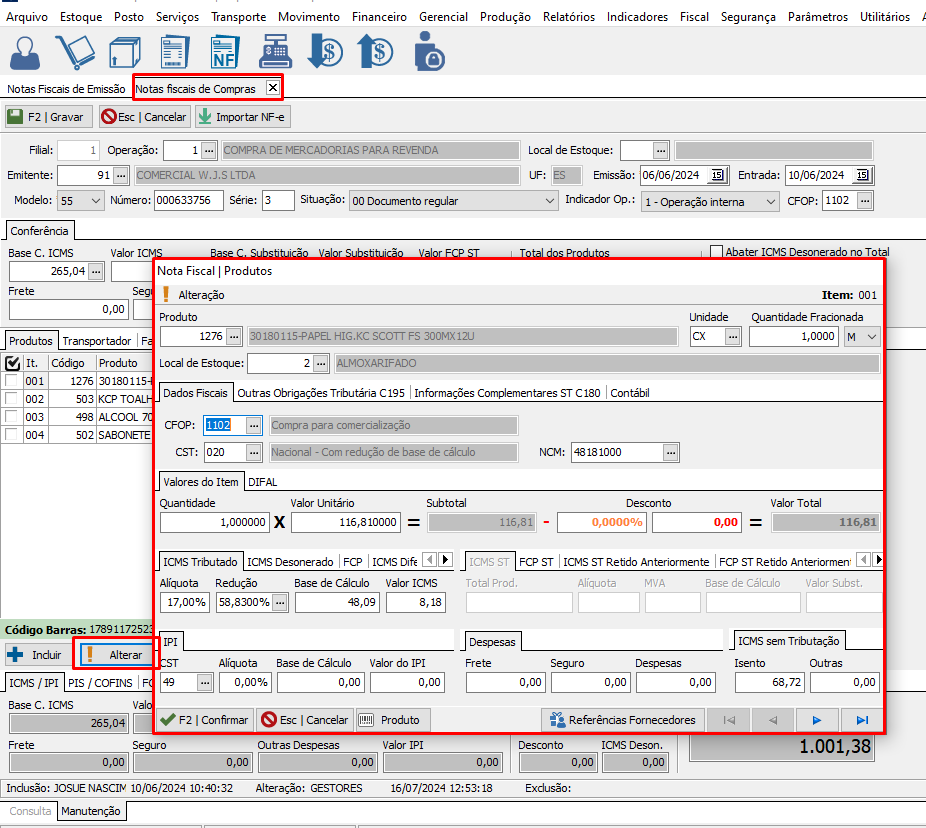Toggle Abater ICMS Desonerado no Total checkbox
This screenshot has height=828, width=926.
(x=715, y=253)
